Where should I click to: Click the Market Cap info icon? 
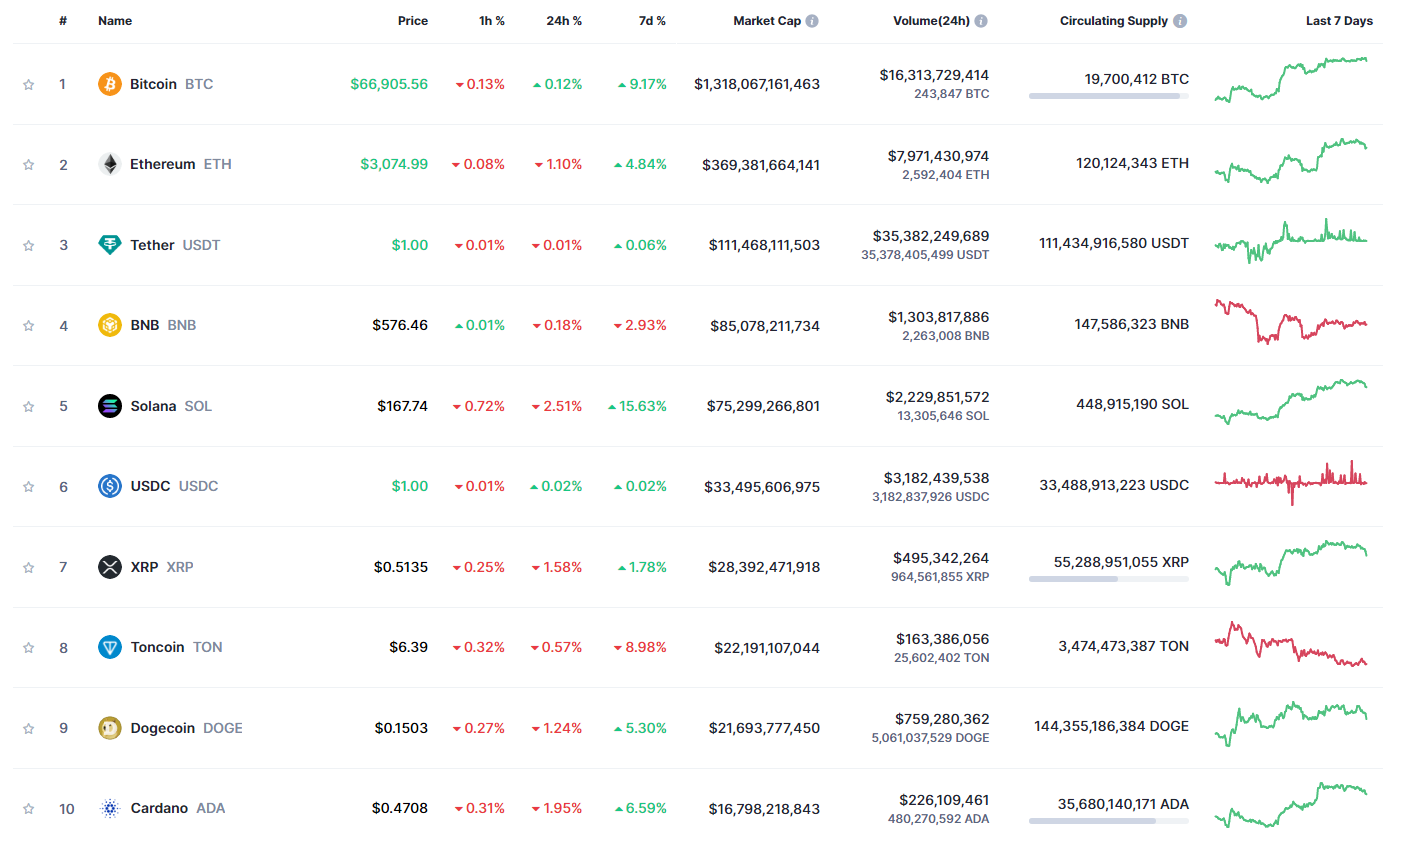tap(812, 21)
